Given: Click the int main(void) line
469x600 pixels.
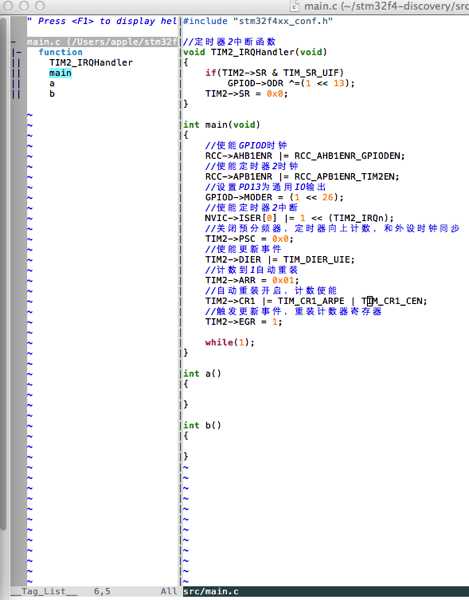Looking at the screenshot, I should 221,125.
